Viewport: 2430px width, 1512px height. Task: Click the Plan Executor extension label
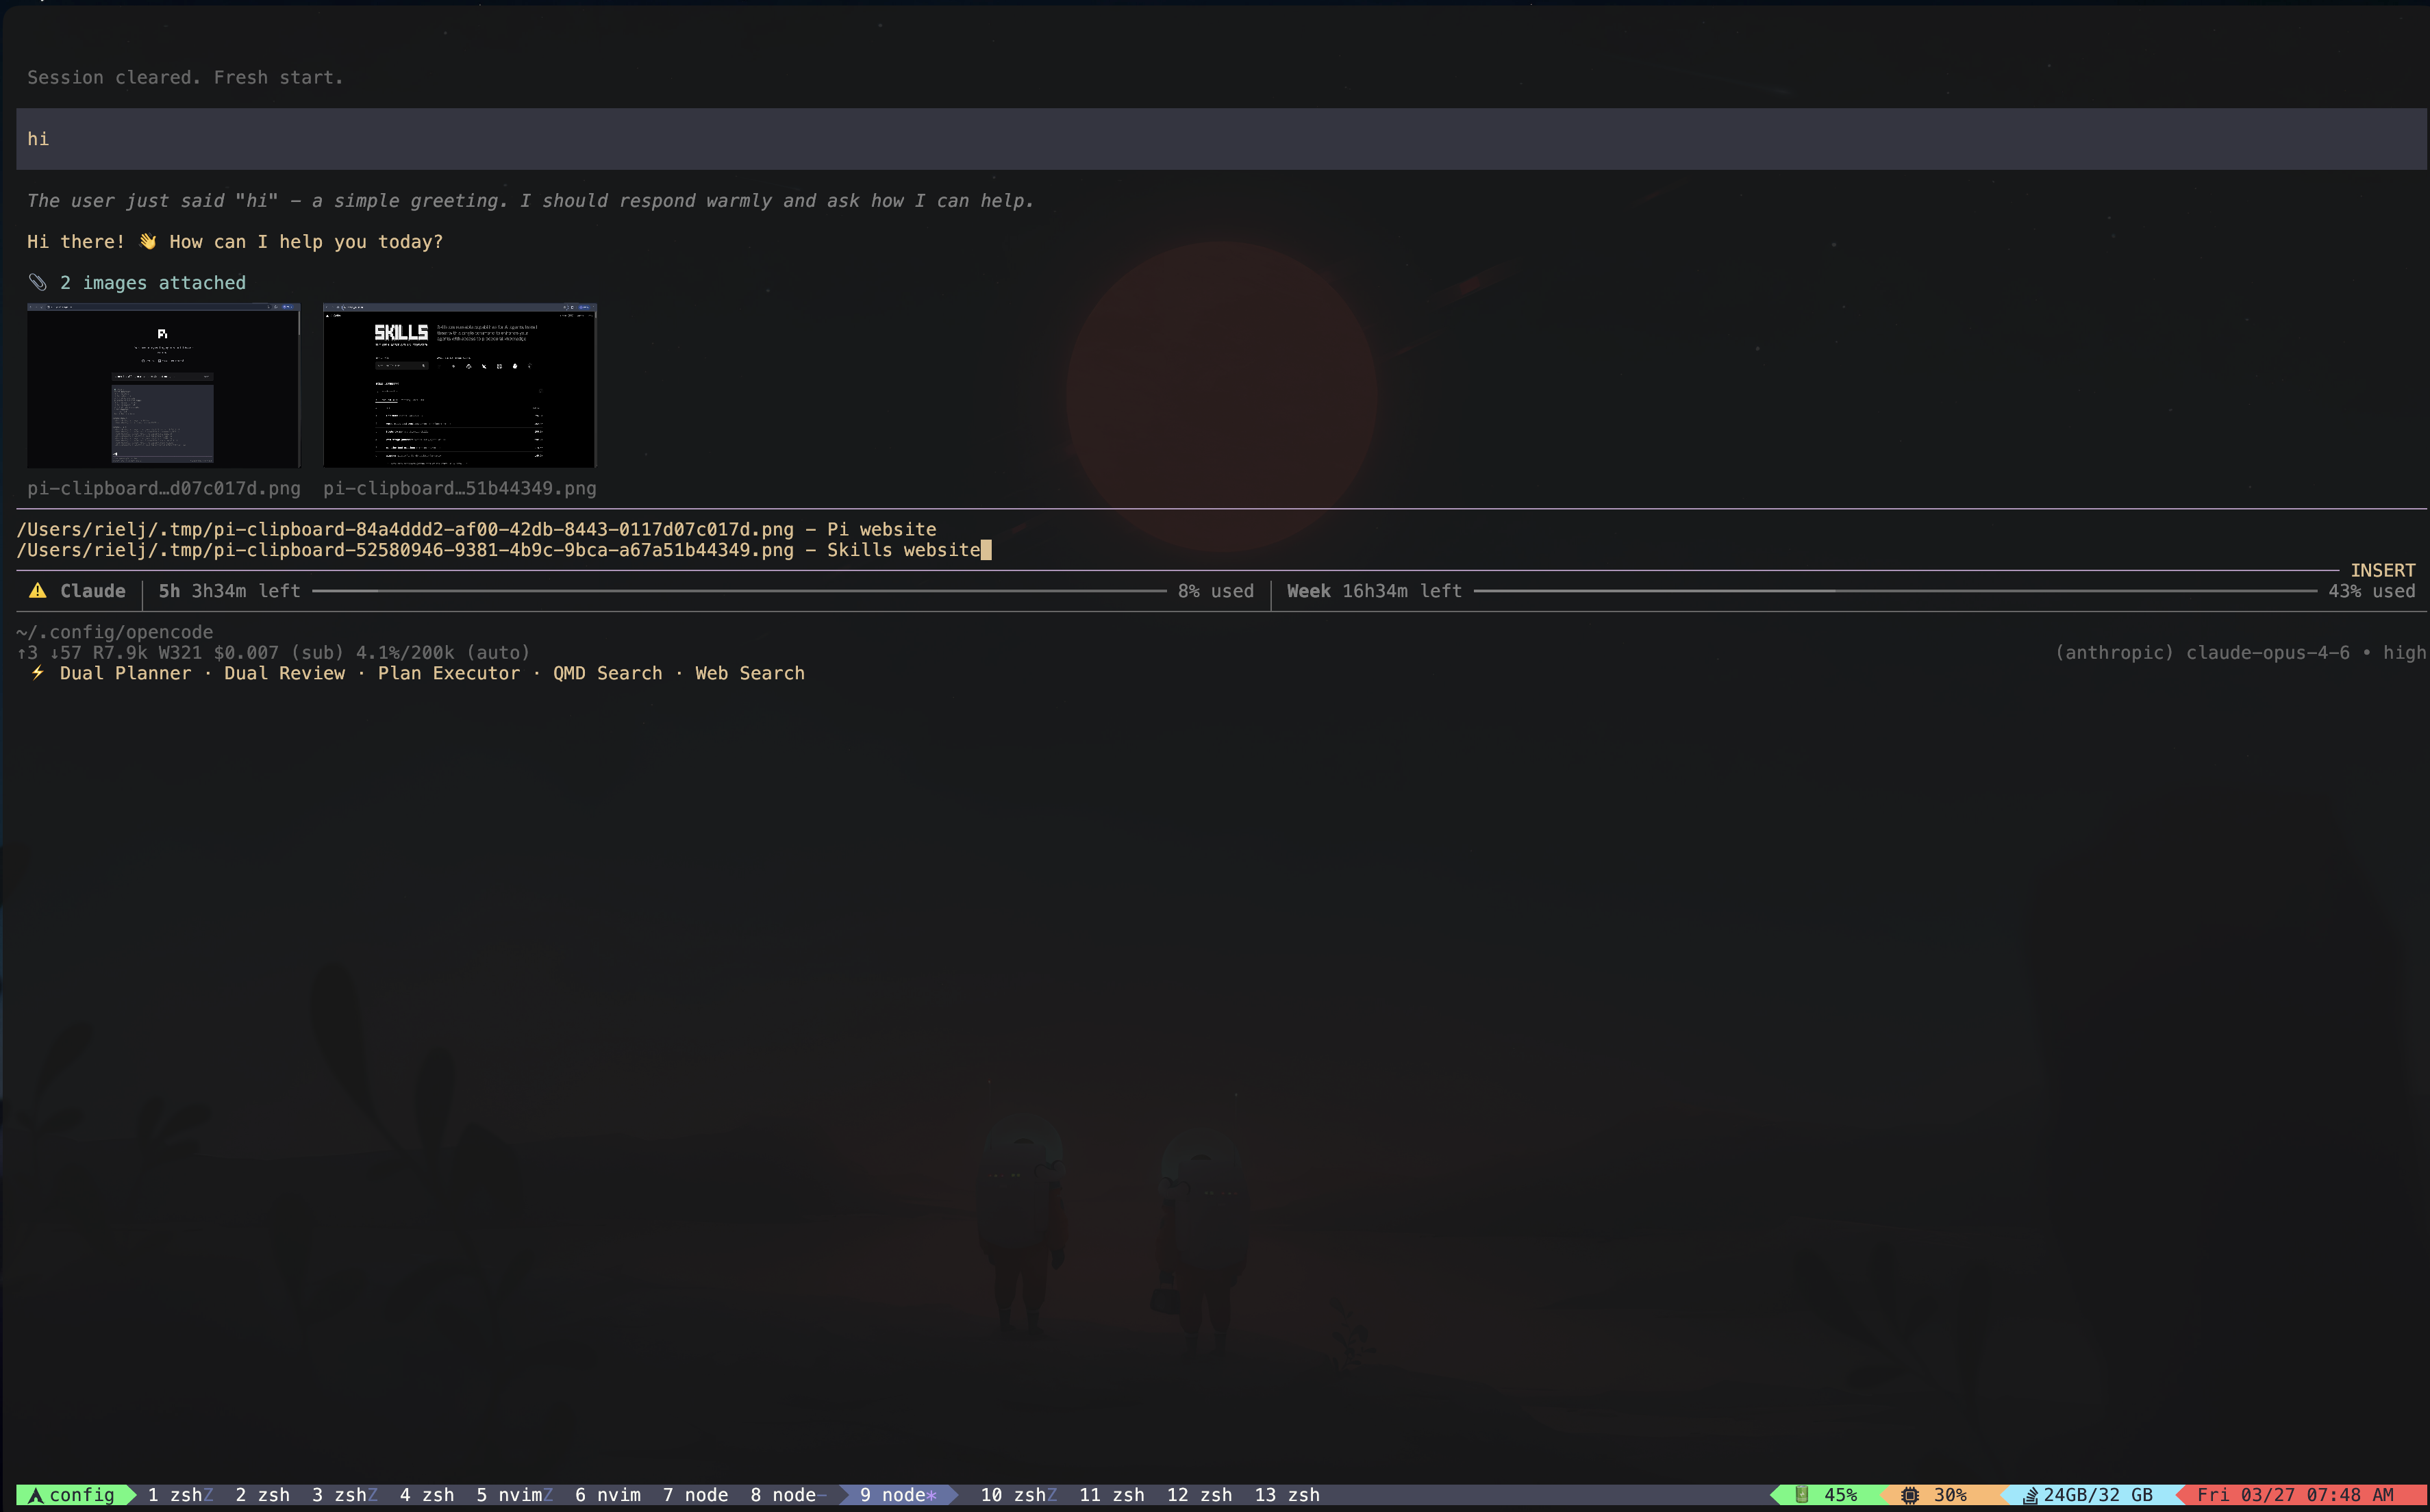coord(449,673)
